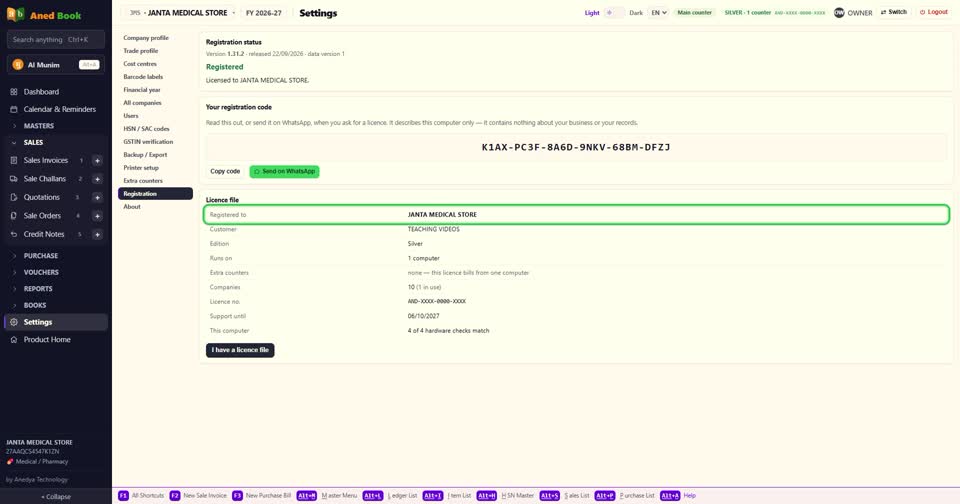Click the I have a licence file button
The height and width of the screenshot is (504, 960).
[x=240, y=350]
